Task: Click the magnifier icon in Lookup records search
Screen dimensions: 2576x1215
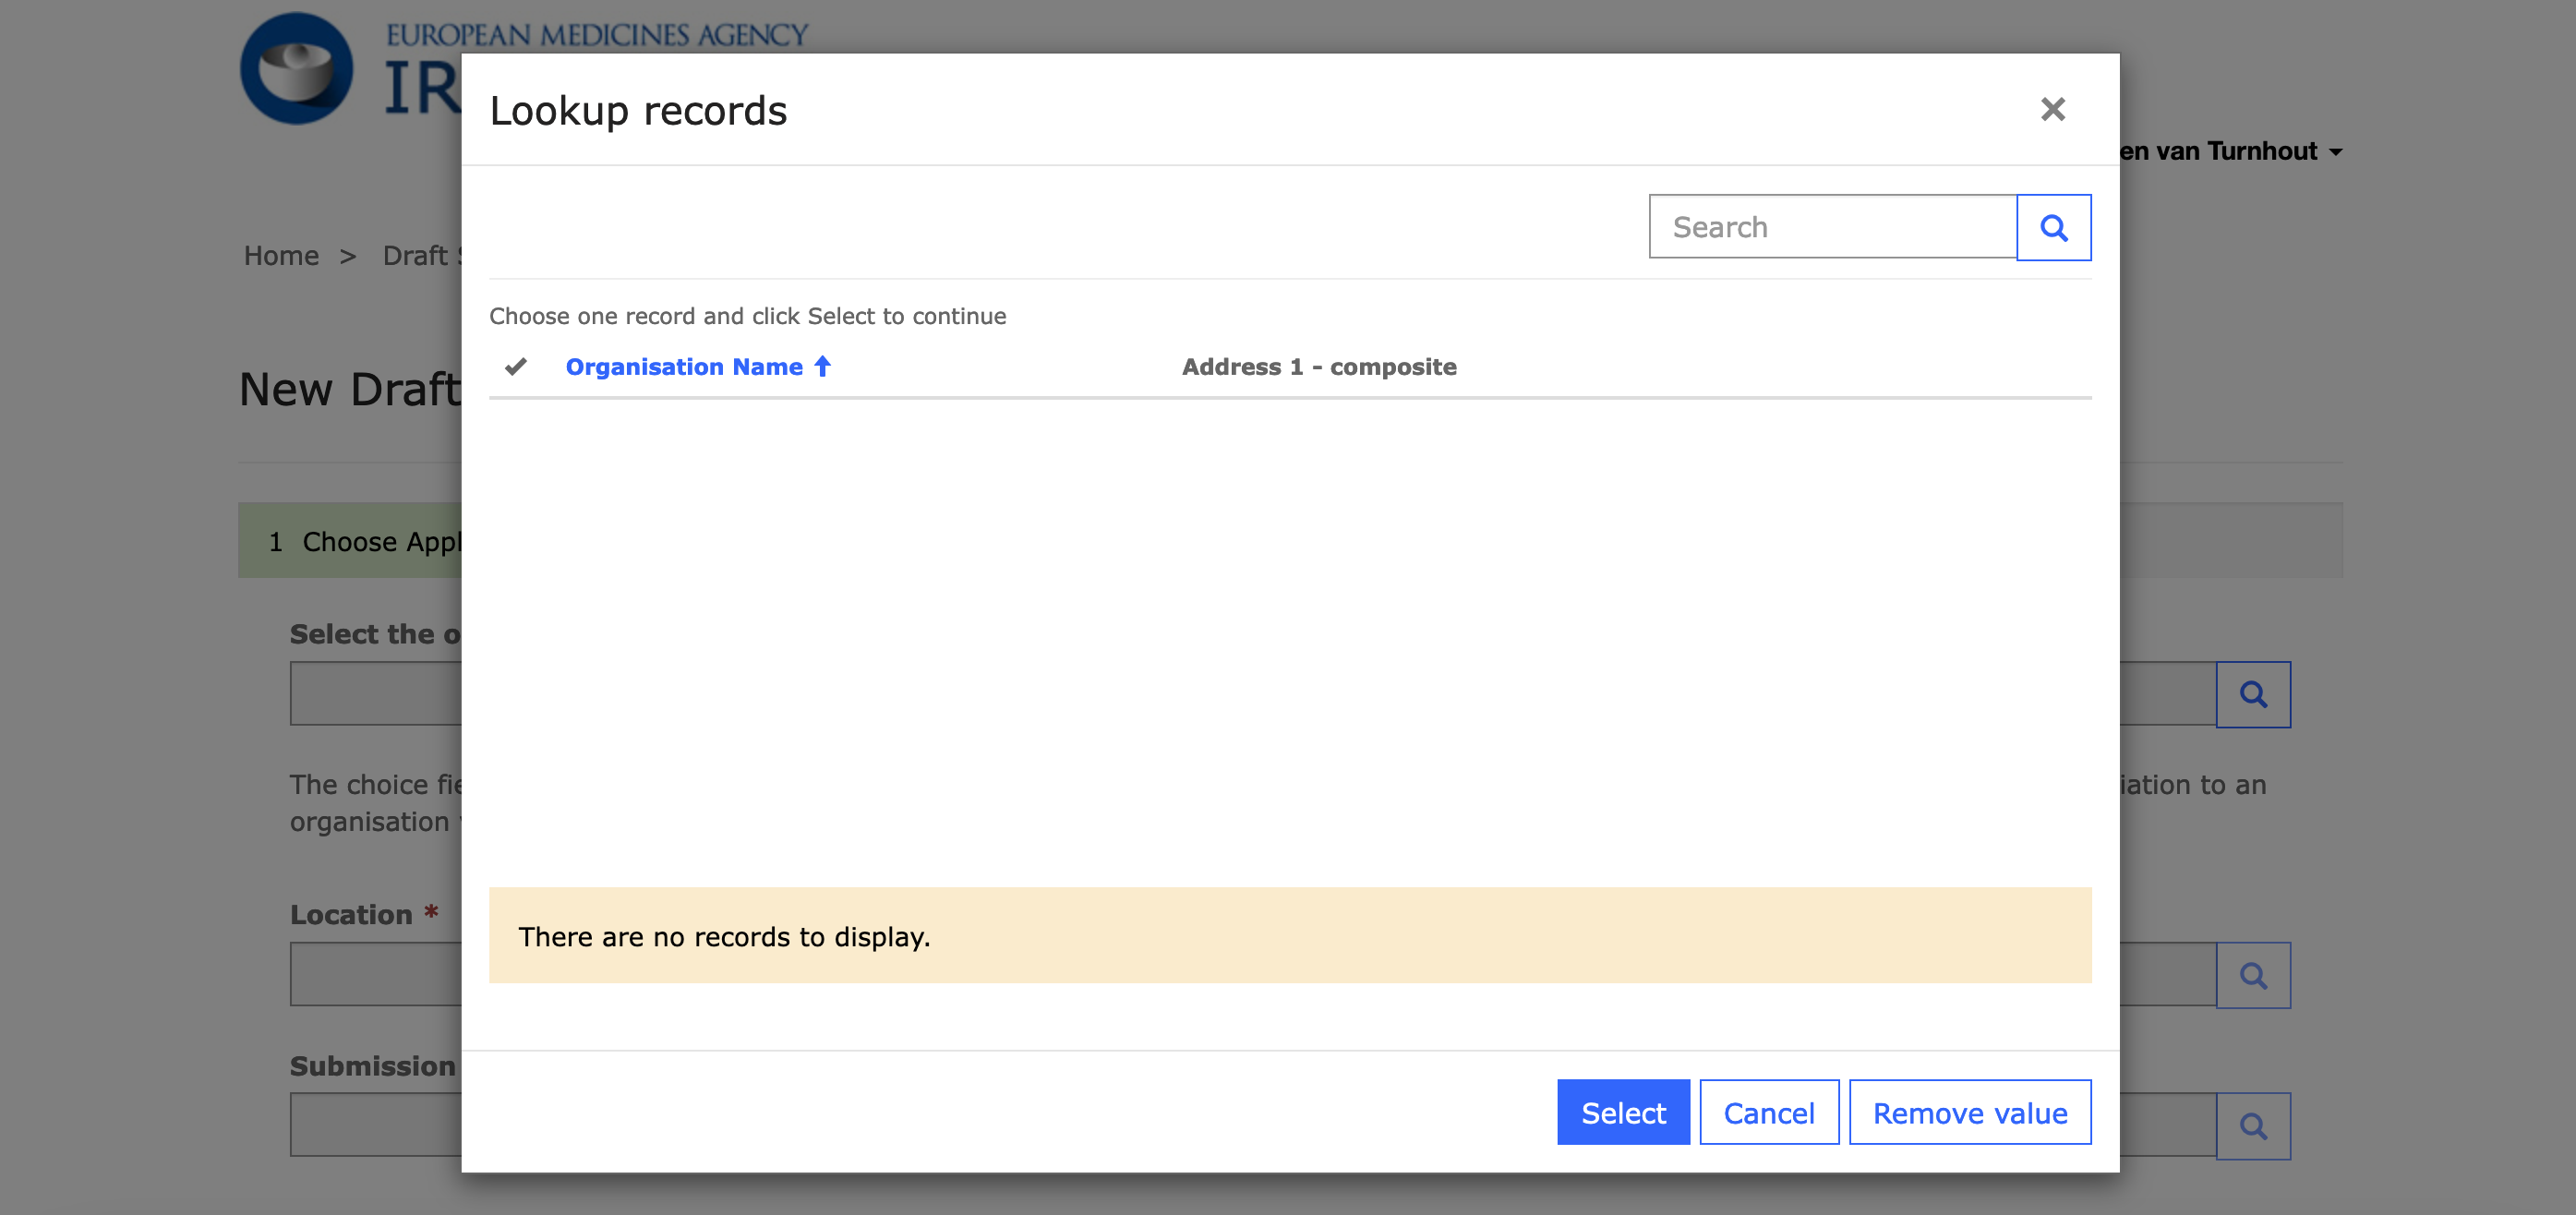Action: (x=2053, y=228)
